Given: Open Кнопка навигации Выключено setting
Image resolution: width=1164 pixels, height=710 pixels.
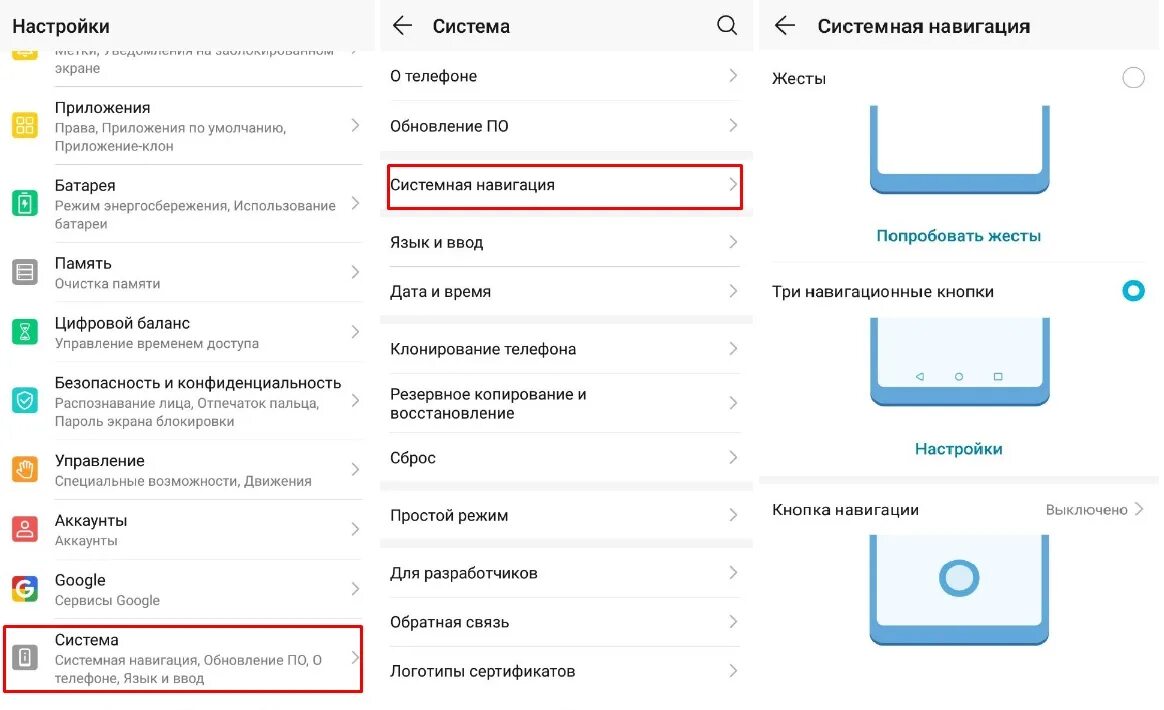Looking at the screenshot, I should click(1094, 509).
